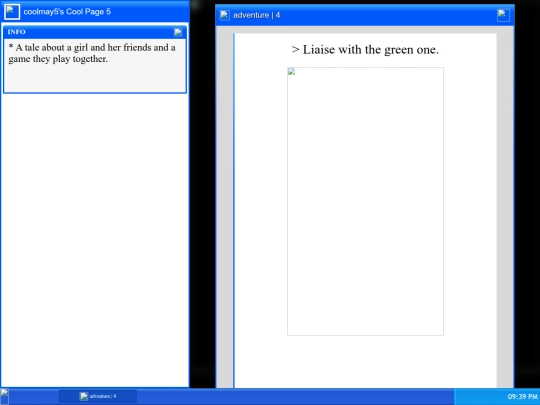This screenshot has width=540, height=405.
Task: Click the INFO panel header label
Action: [x=17, y=32]
